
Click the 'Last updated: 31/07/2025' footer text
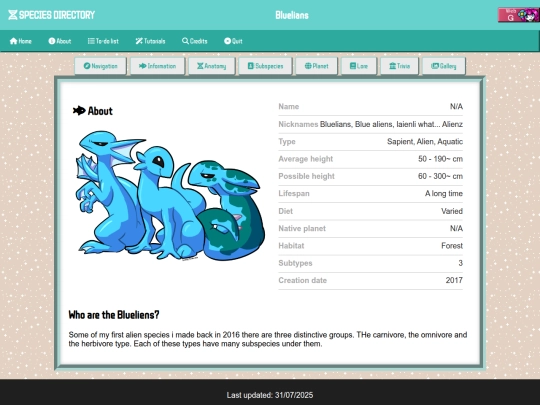(x=270, y=395)
